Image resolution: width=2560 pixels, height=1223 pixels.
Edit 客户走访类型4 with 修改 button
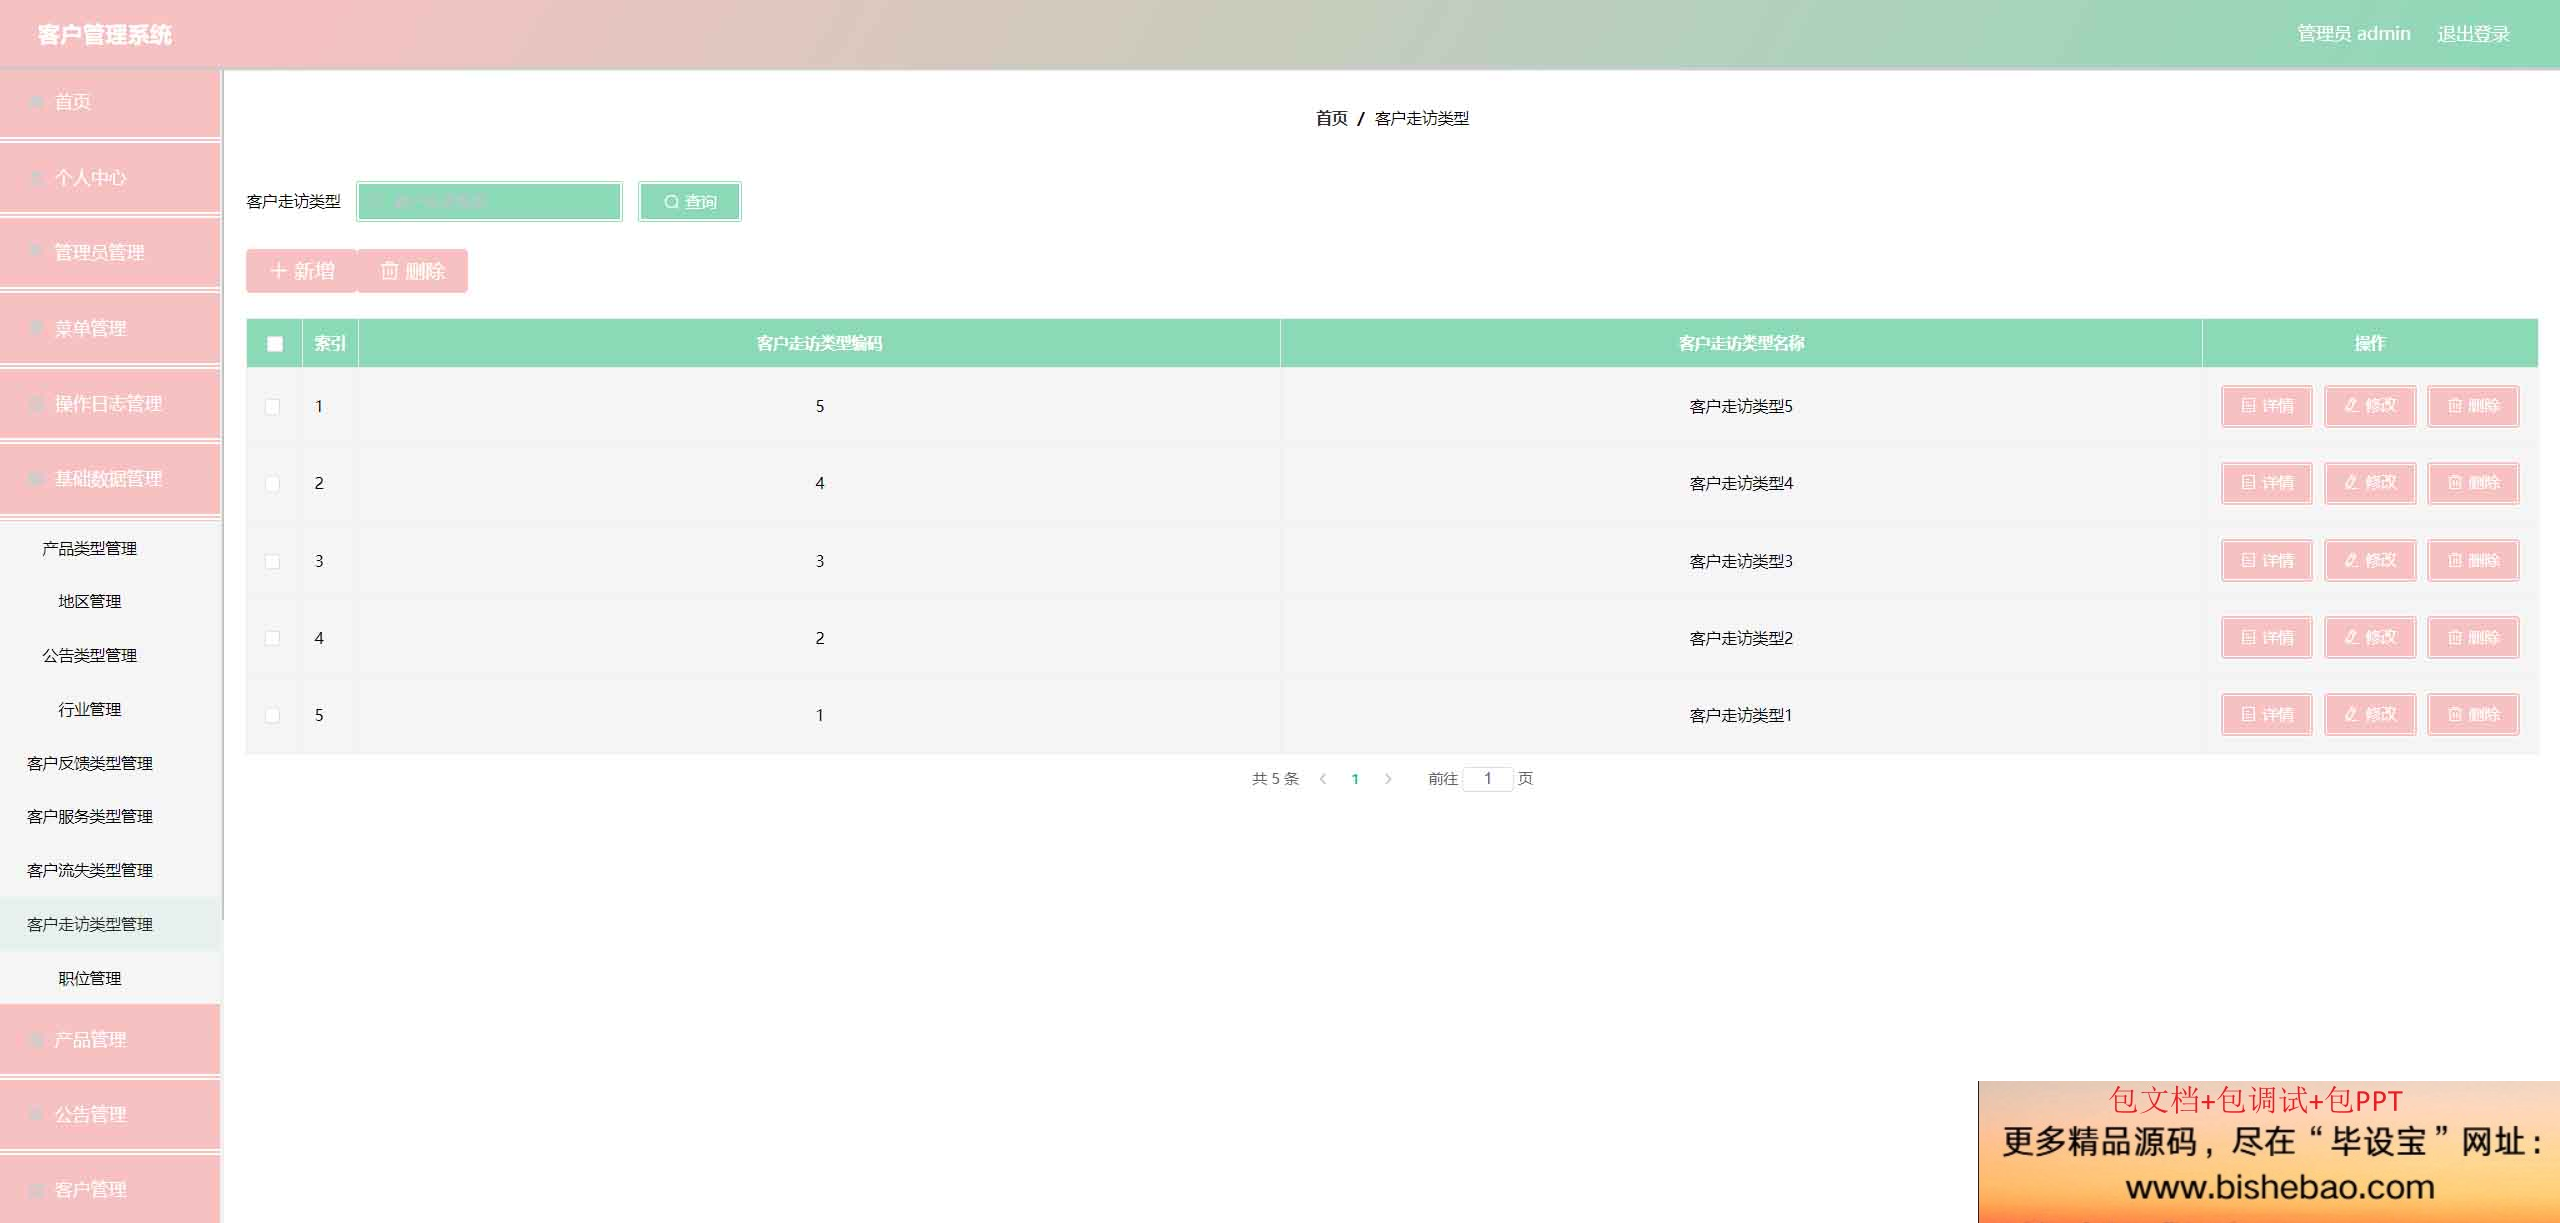(2370, 483)
